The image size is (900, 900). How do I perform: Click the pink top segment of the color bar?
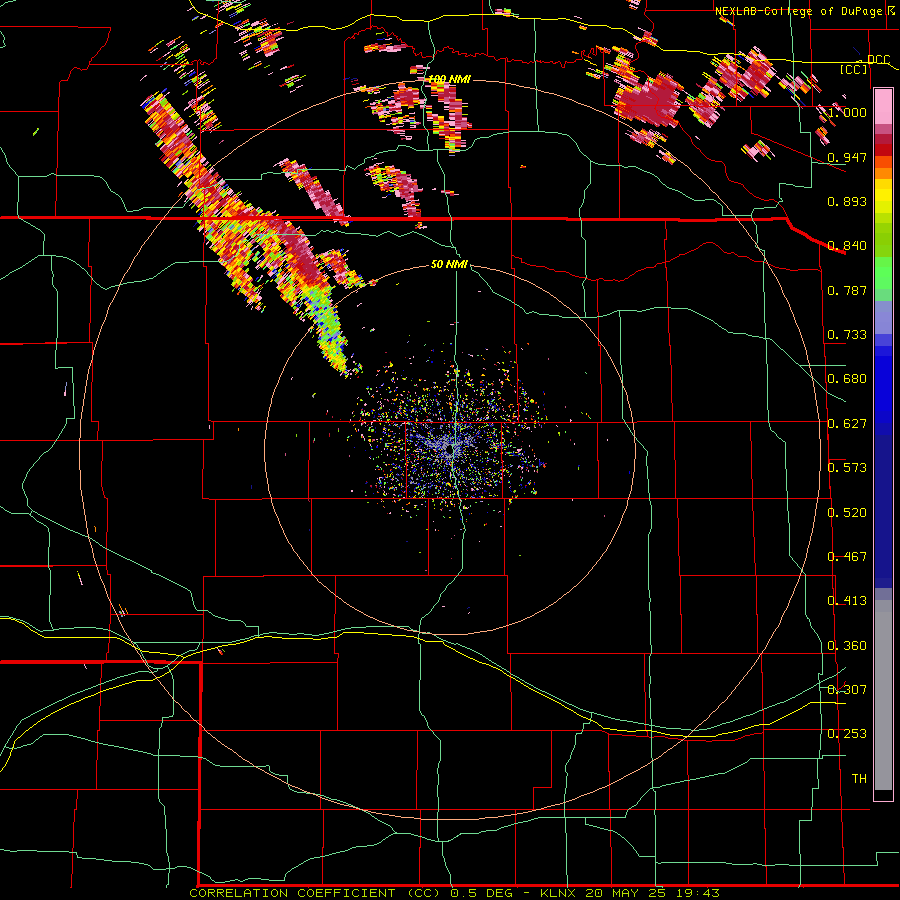(x=883, y=107)
